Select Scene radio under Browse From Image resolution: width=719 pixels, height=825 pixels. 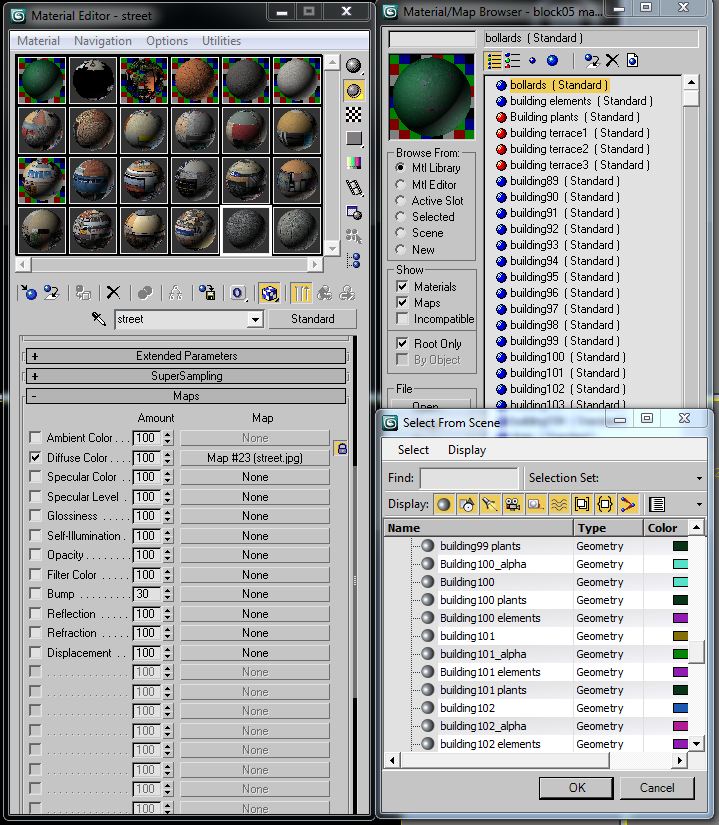click(x=401, y=233)
